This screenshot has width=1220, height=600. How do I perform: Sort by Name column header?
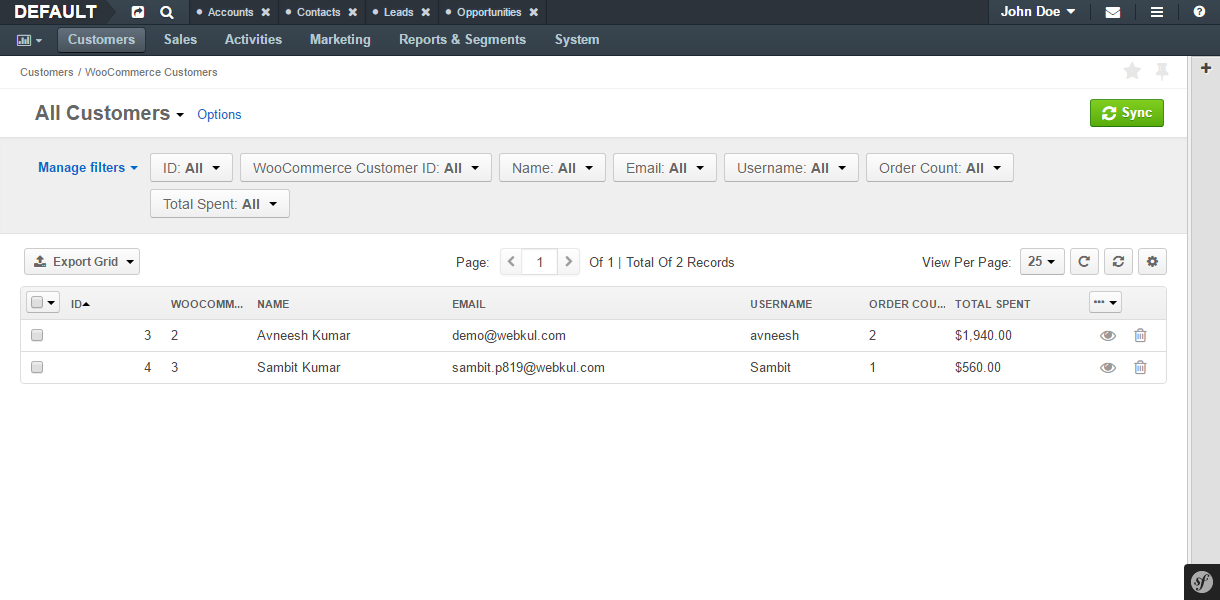[273, 304]
